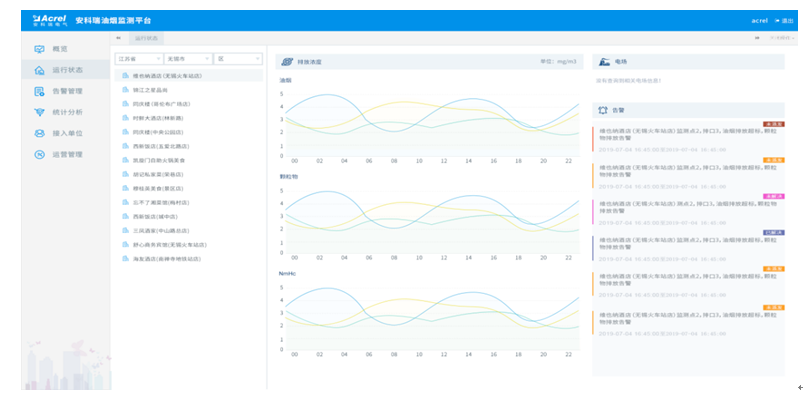The height and width of the screenshot is (396, 803).
Task: Select 胡记私家菜(荣巷店) in restaurant list
Action: (x=188, y=174)
